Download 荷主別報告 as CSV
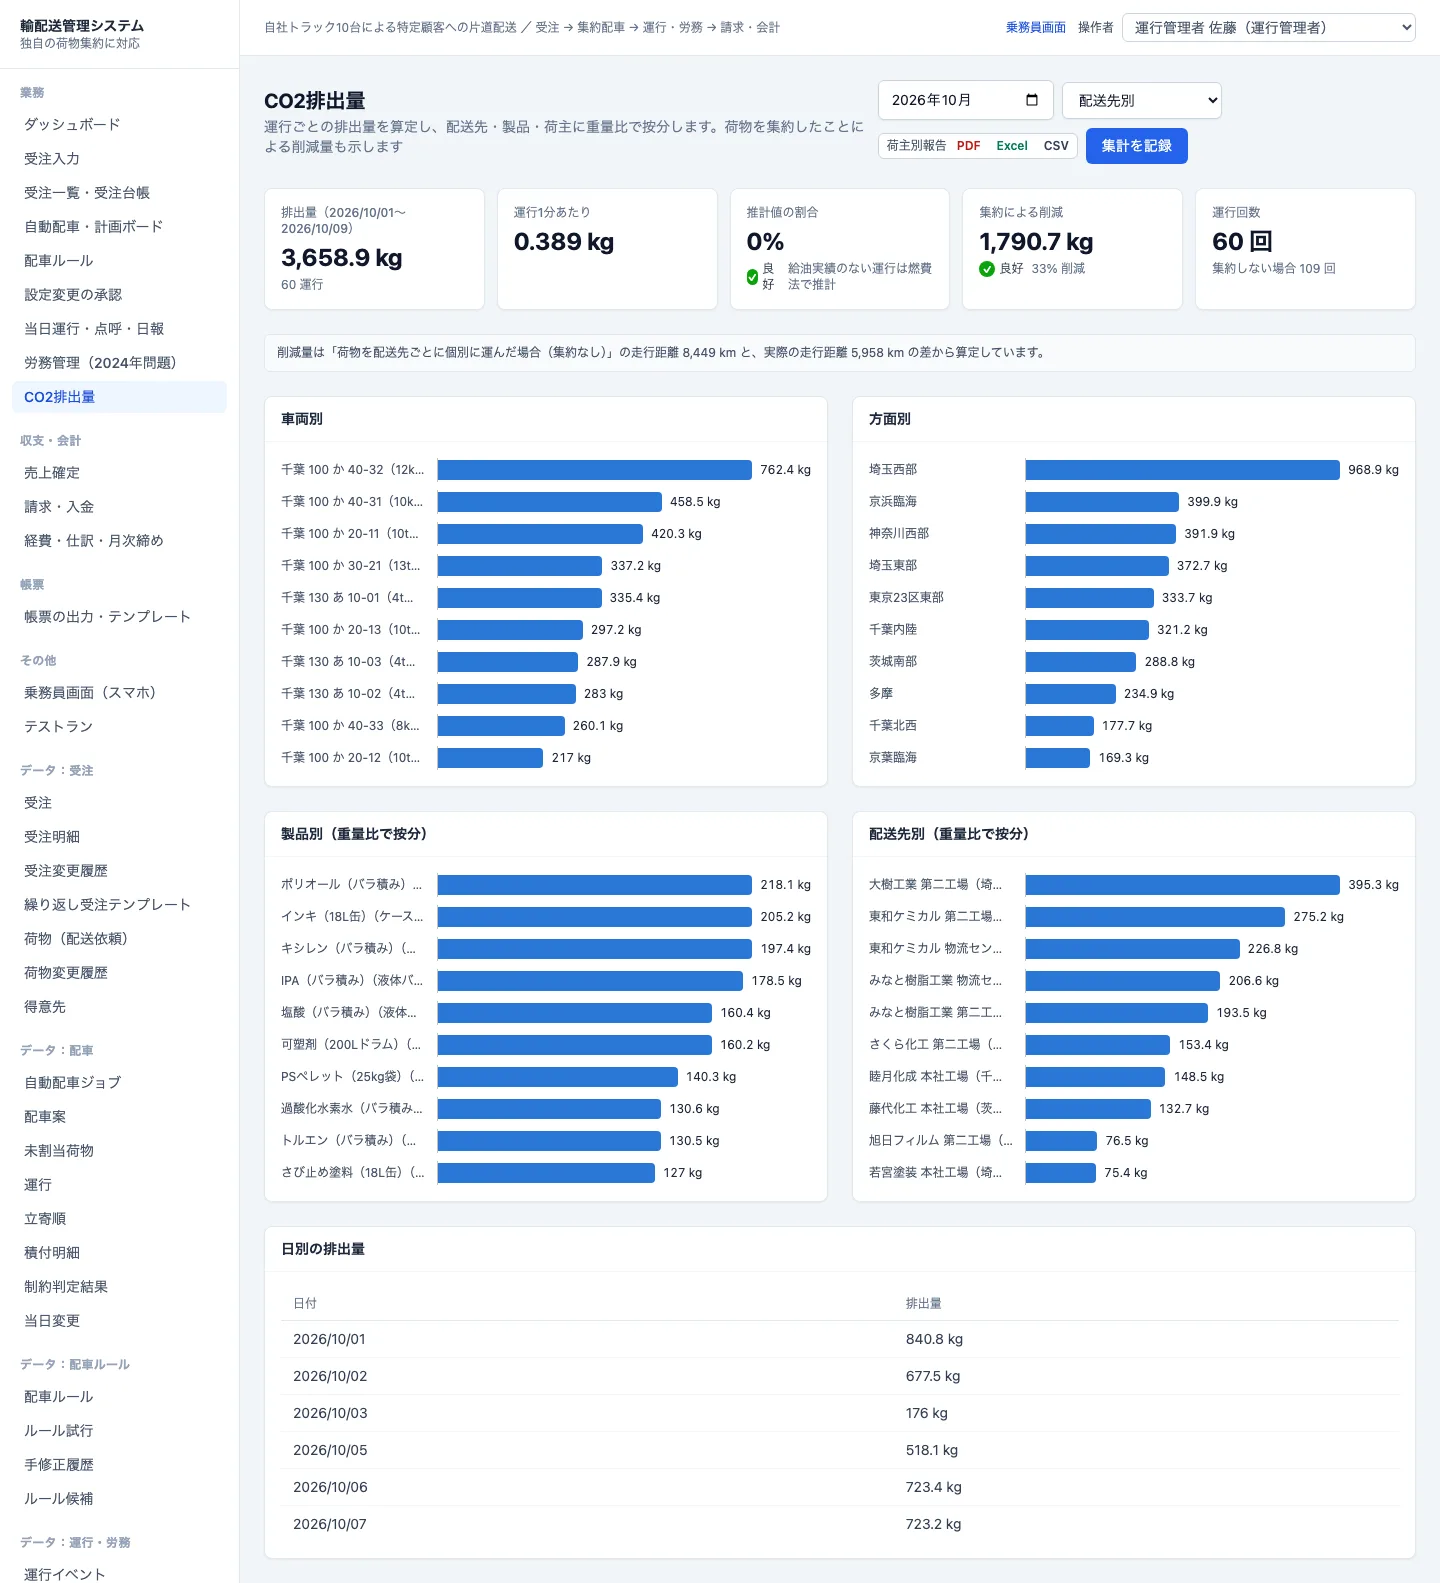 1056,146
